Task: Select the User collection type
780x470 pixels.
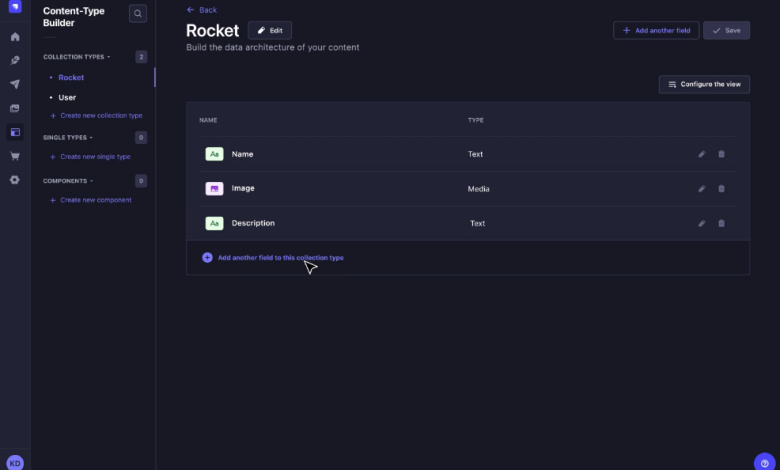Action: [x=67, y=97]
